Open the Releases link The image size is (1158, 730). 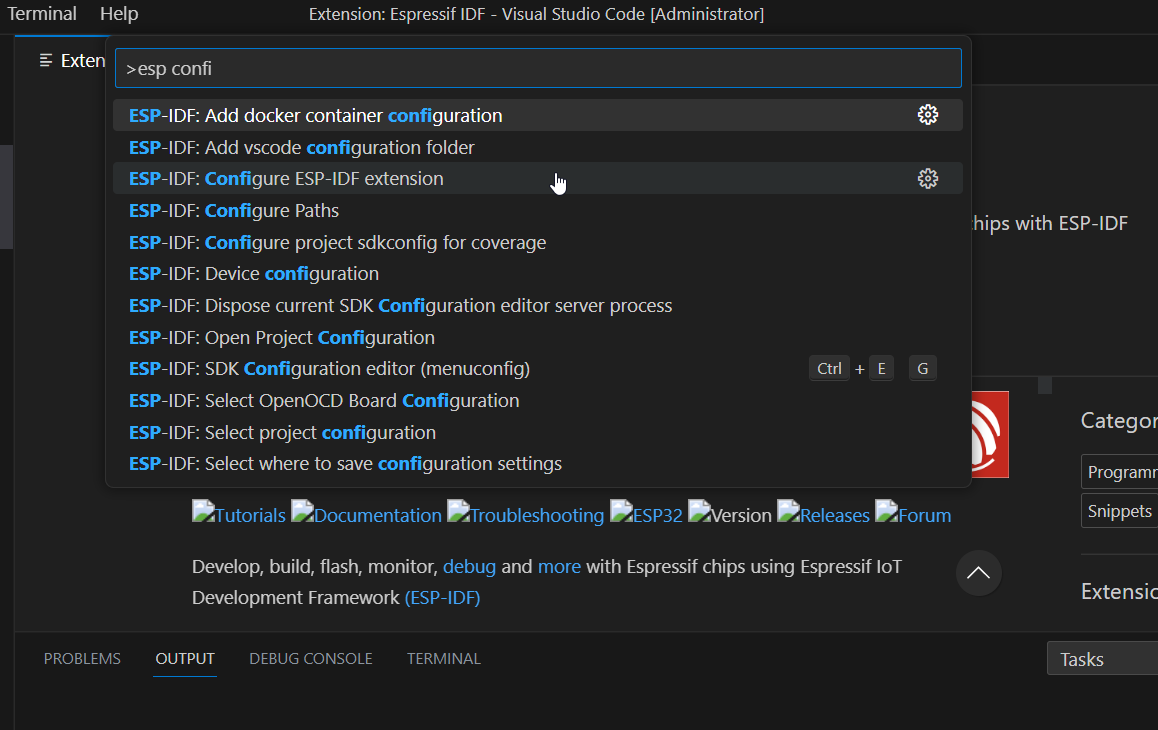coord(823,514)
